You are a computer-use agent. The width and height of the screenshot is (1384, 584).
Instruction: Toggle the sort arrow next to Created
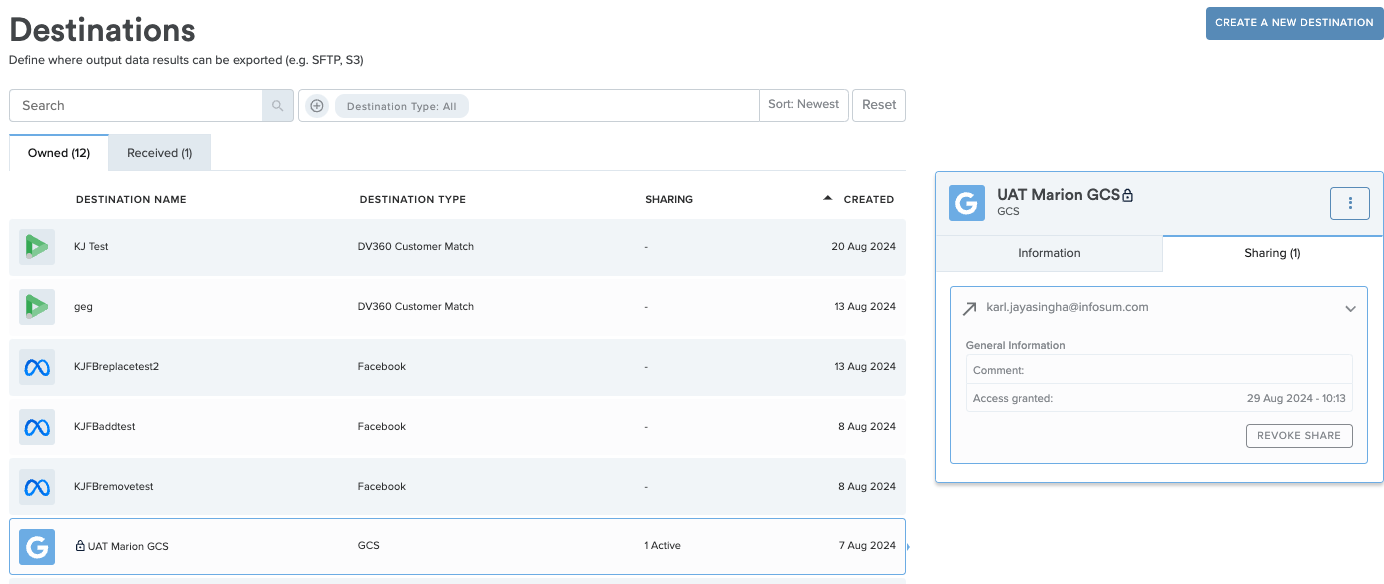827,198
